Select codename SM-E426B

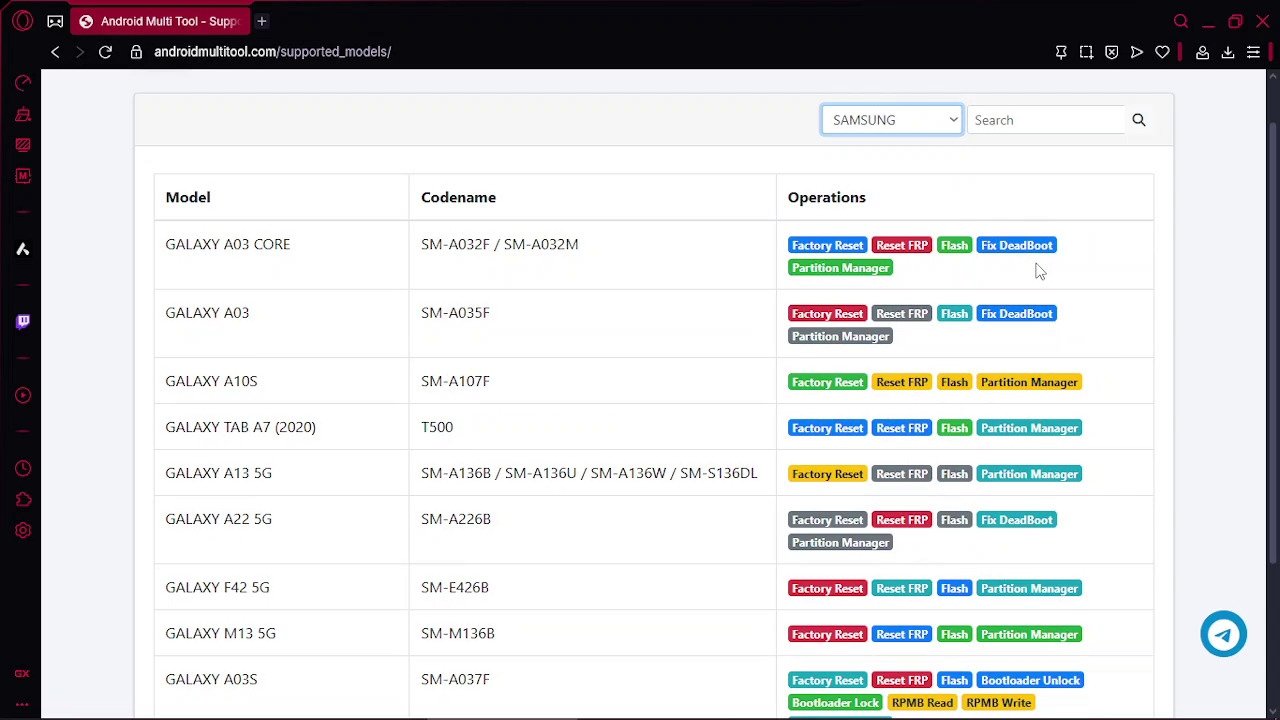tap(455, 587)
